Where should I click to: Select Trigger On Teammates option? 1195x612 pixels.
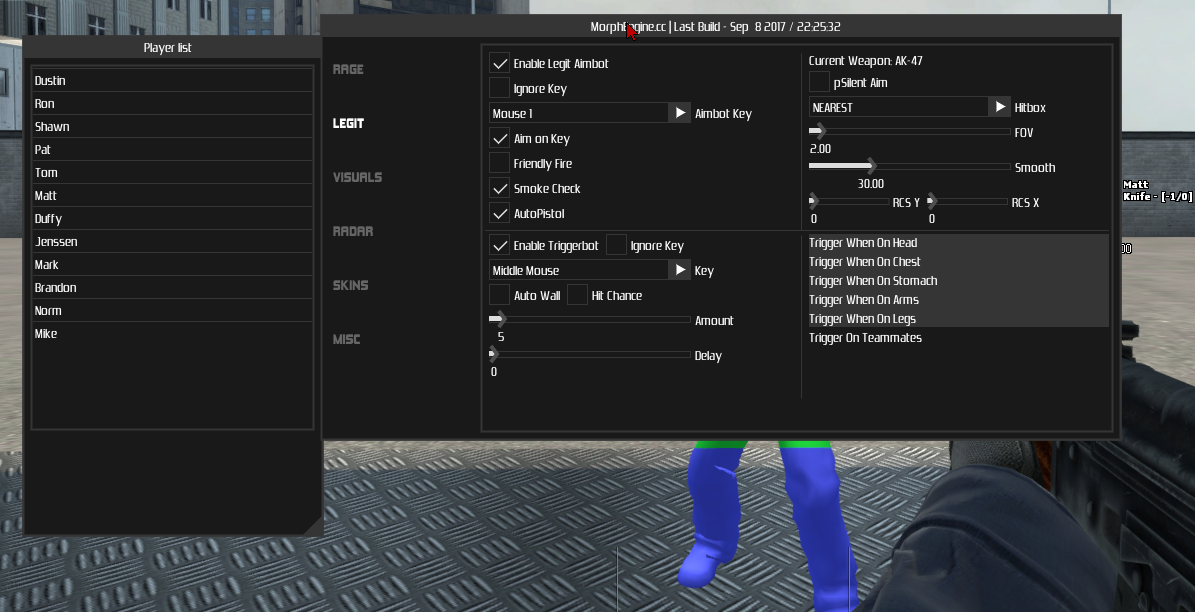click(959, 338)
